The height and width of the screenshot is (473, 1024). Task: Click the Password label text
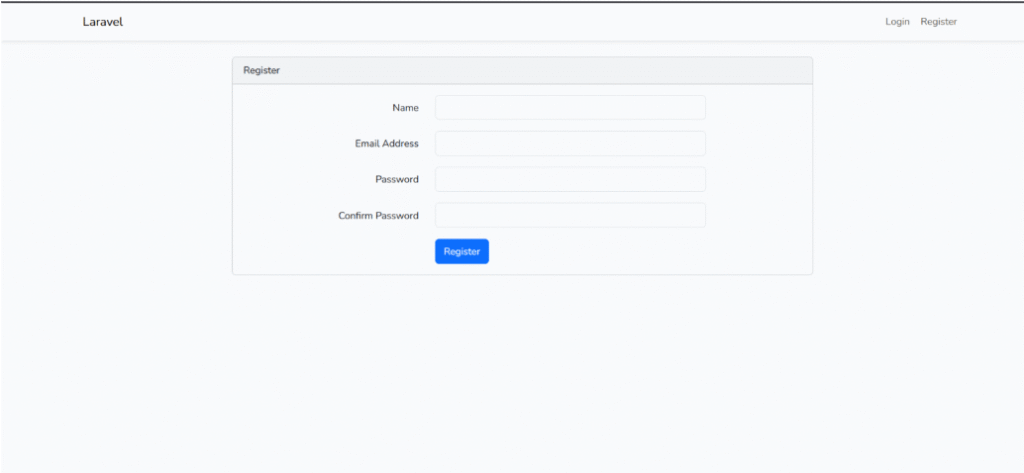(397, 179)
